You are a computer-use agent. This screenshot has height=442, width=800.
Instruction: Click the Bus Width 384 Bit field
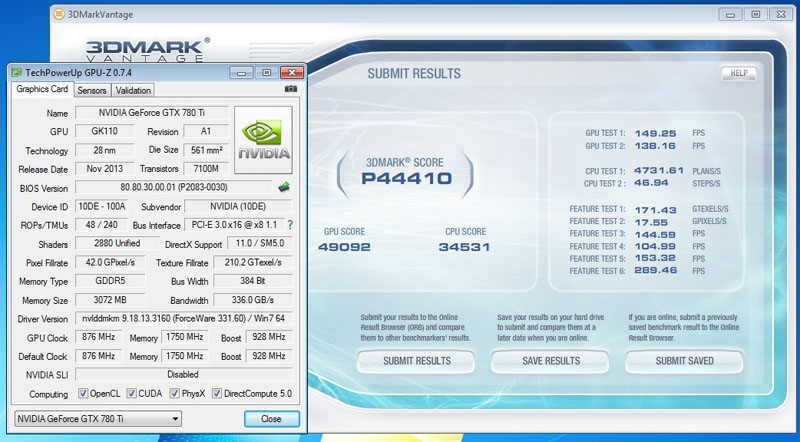point(253,281)
